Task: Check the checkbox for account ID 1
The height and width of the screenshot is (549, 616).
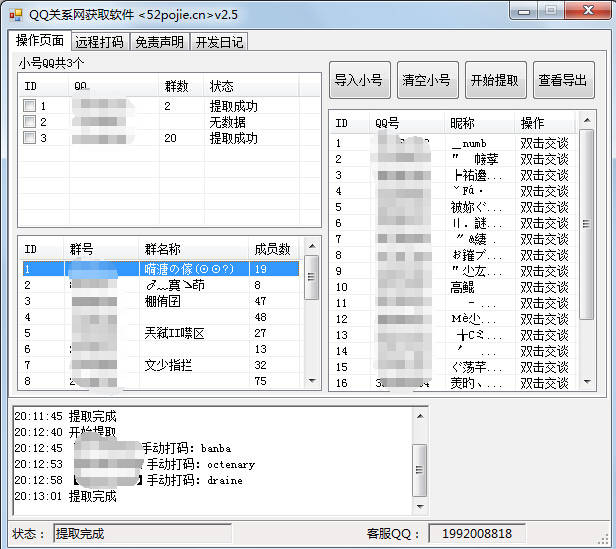Action: click(29, 105)
